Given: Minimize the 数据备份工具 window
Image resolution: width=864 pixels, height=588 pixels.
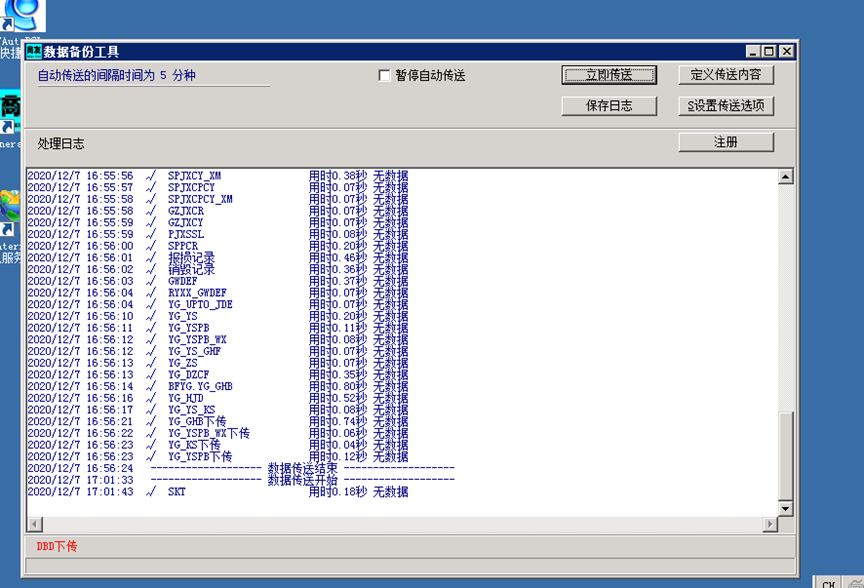Looking at the screenshot, I should tap(753, 51).
